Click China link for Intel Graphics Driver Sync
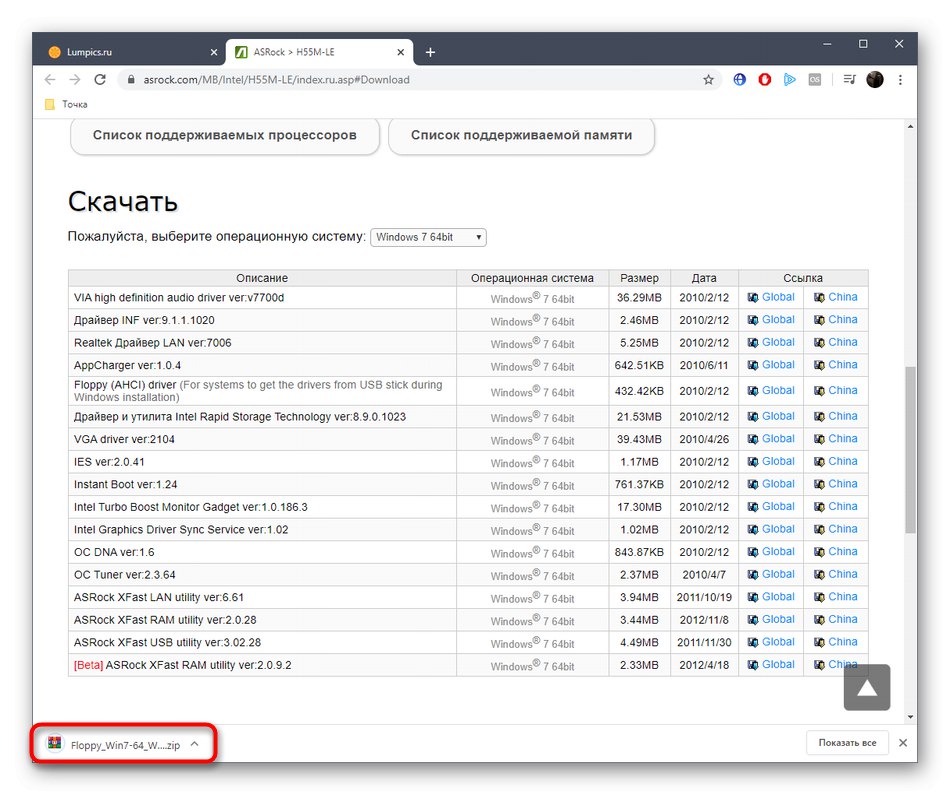 click(x=843, y=528)
